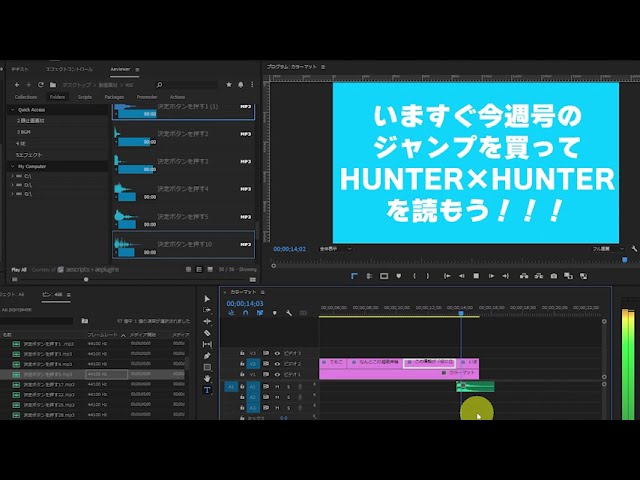This screenshot has height=480, width=640.
Task: Open the playback resolution dropdown フル画質
Action: pos(608,249)
